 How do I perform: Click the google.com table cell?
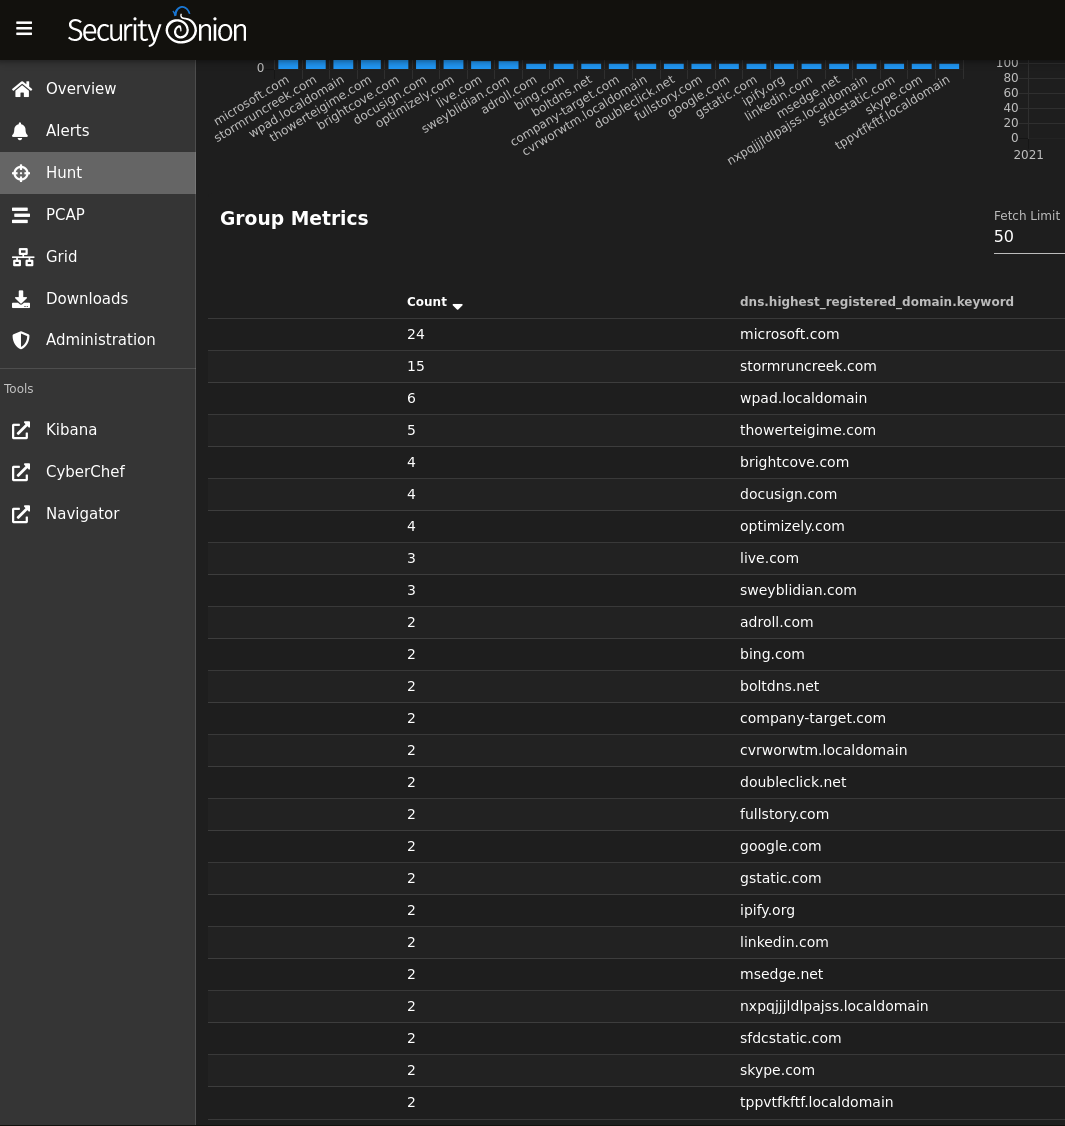click(x=780, y=847)
